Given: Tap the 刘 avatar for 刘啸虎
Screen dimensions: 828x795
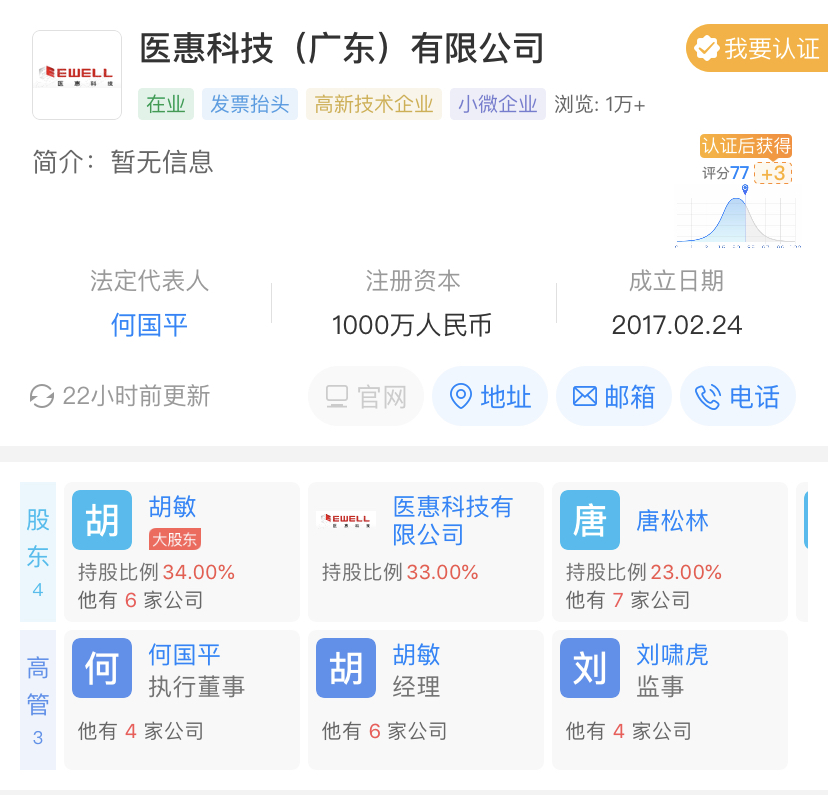Looking at the screenshot, I should (590, 668).
